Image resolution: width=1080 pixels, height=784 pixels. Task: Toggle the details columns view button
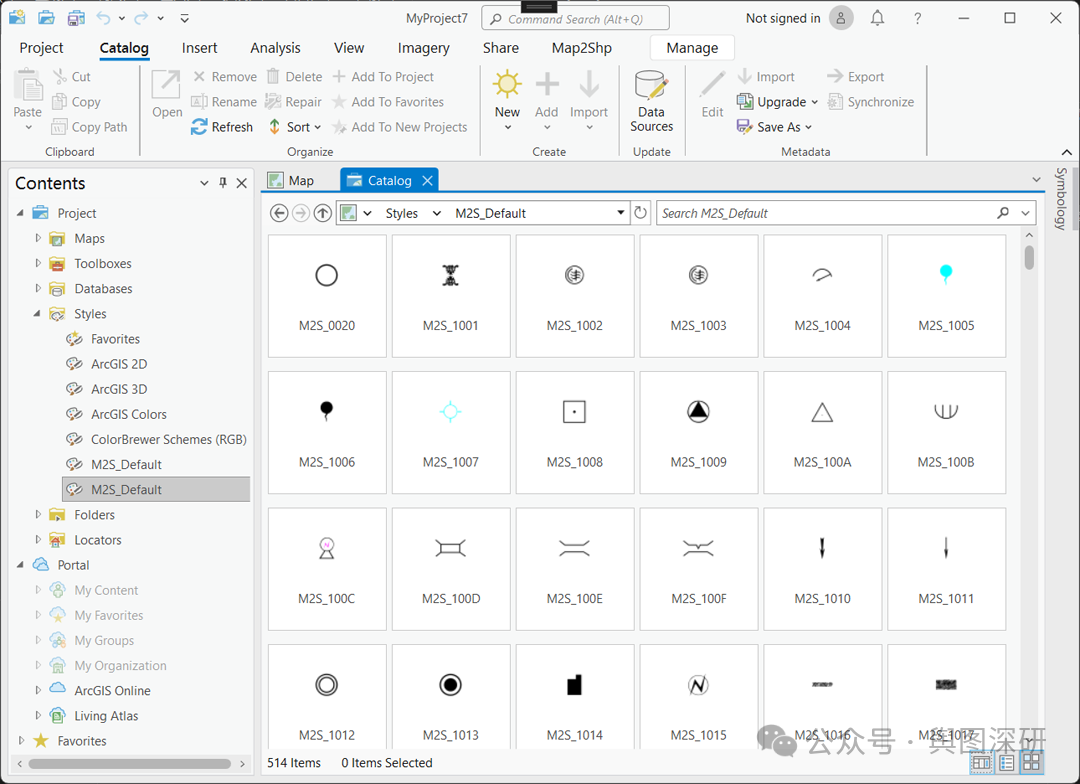point(981,763)
